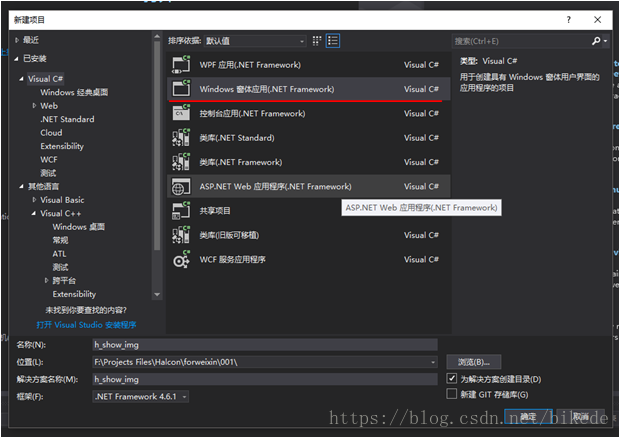620x438 pixels.
Task: Click the 取消 button
Action: coord(580,417)
